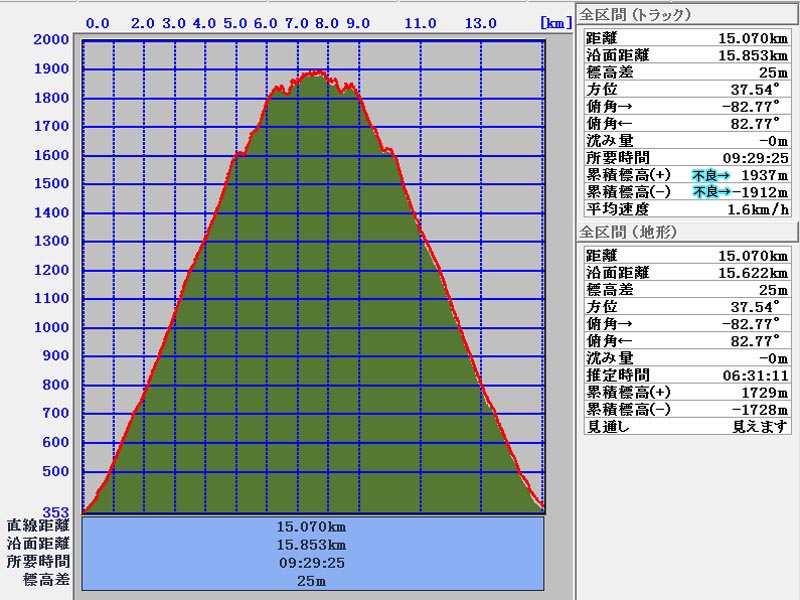Click the 1000 label on elevation axis
800x600 pixels.
point(52,327)
